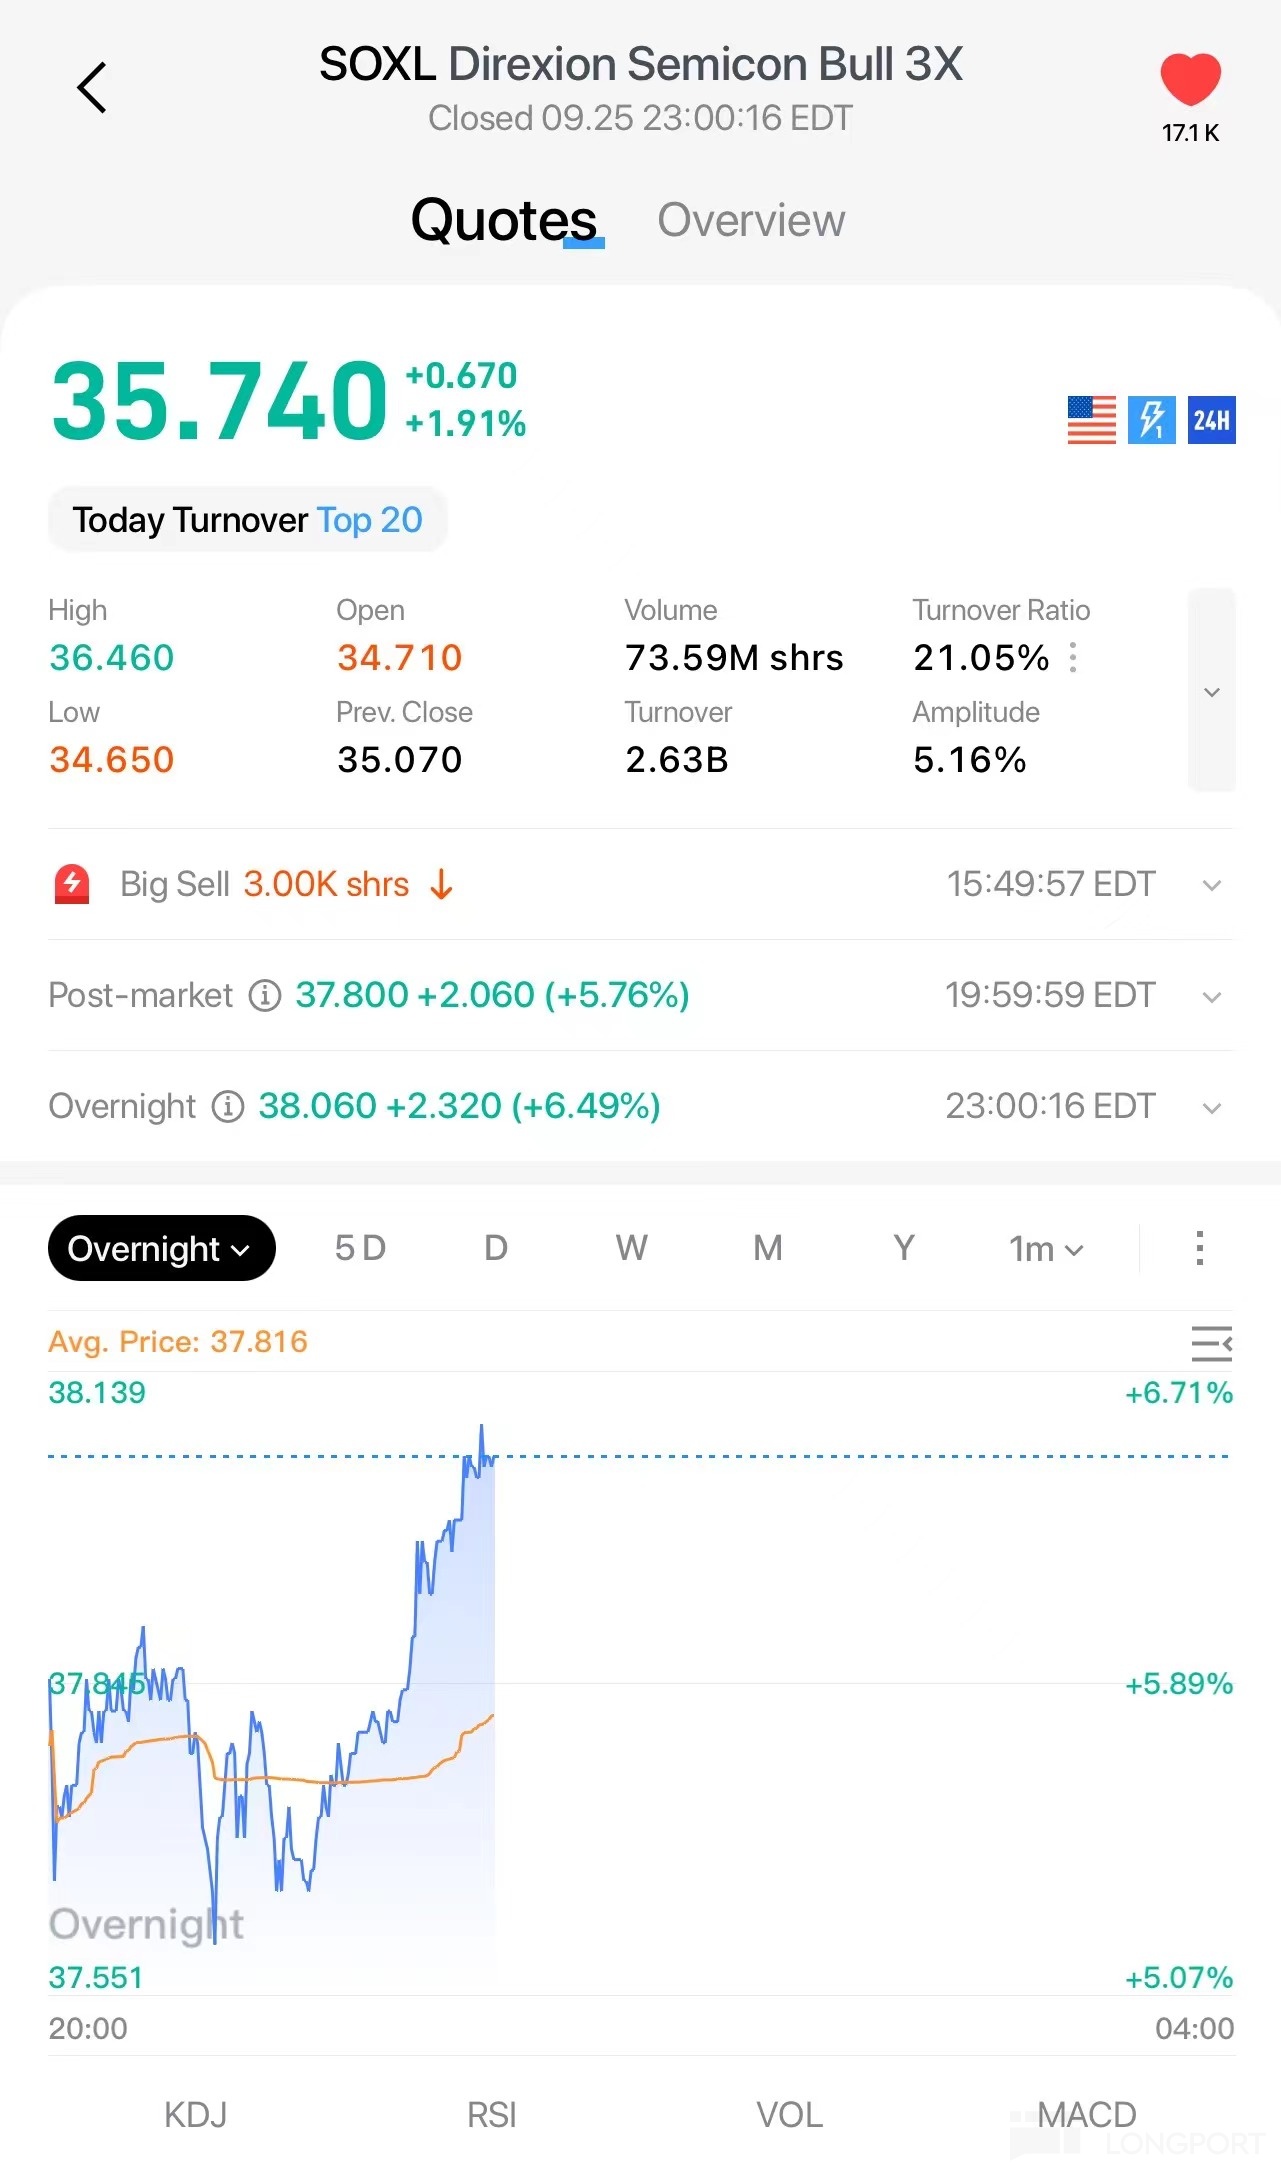This screenshot has height=2176, width=1281.
Task: Tap the 24H trading badge icon
Action: tap(1211, 420)
